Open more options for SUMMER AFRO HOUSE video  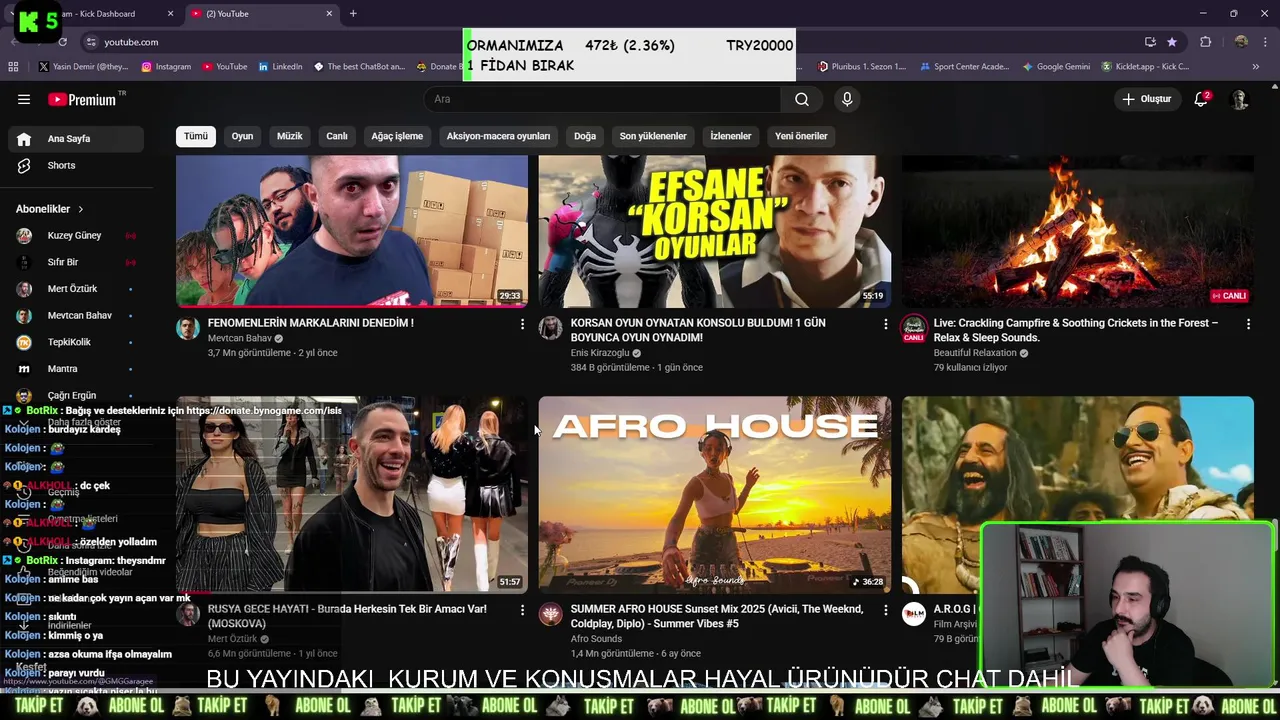(x=885, y=610)
